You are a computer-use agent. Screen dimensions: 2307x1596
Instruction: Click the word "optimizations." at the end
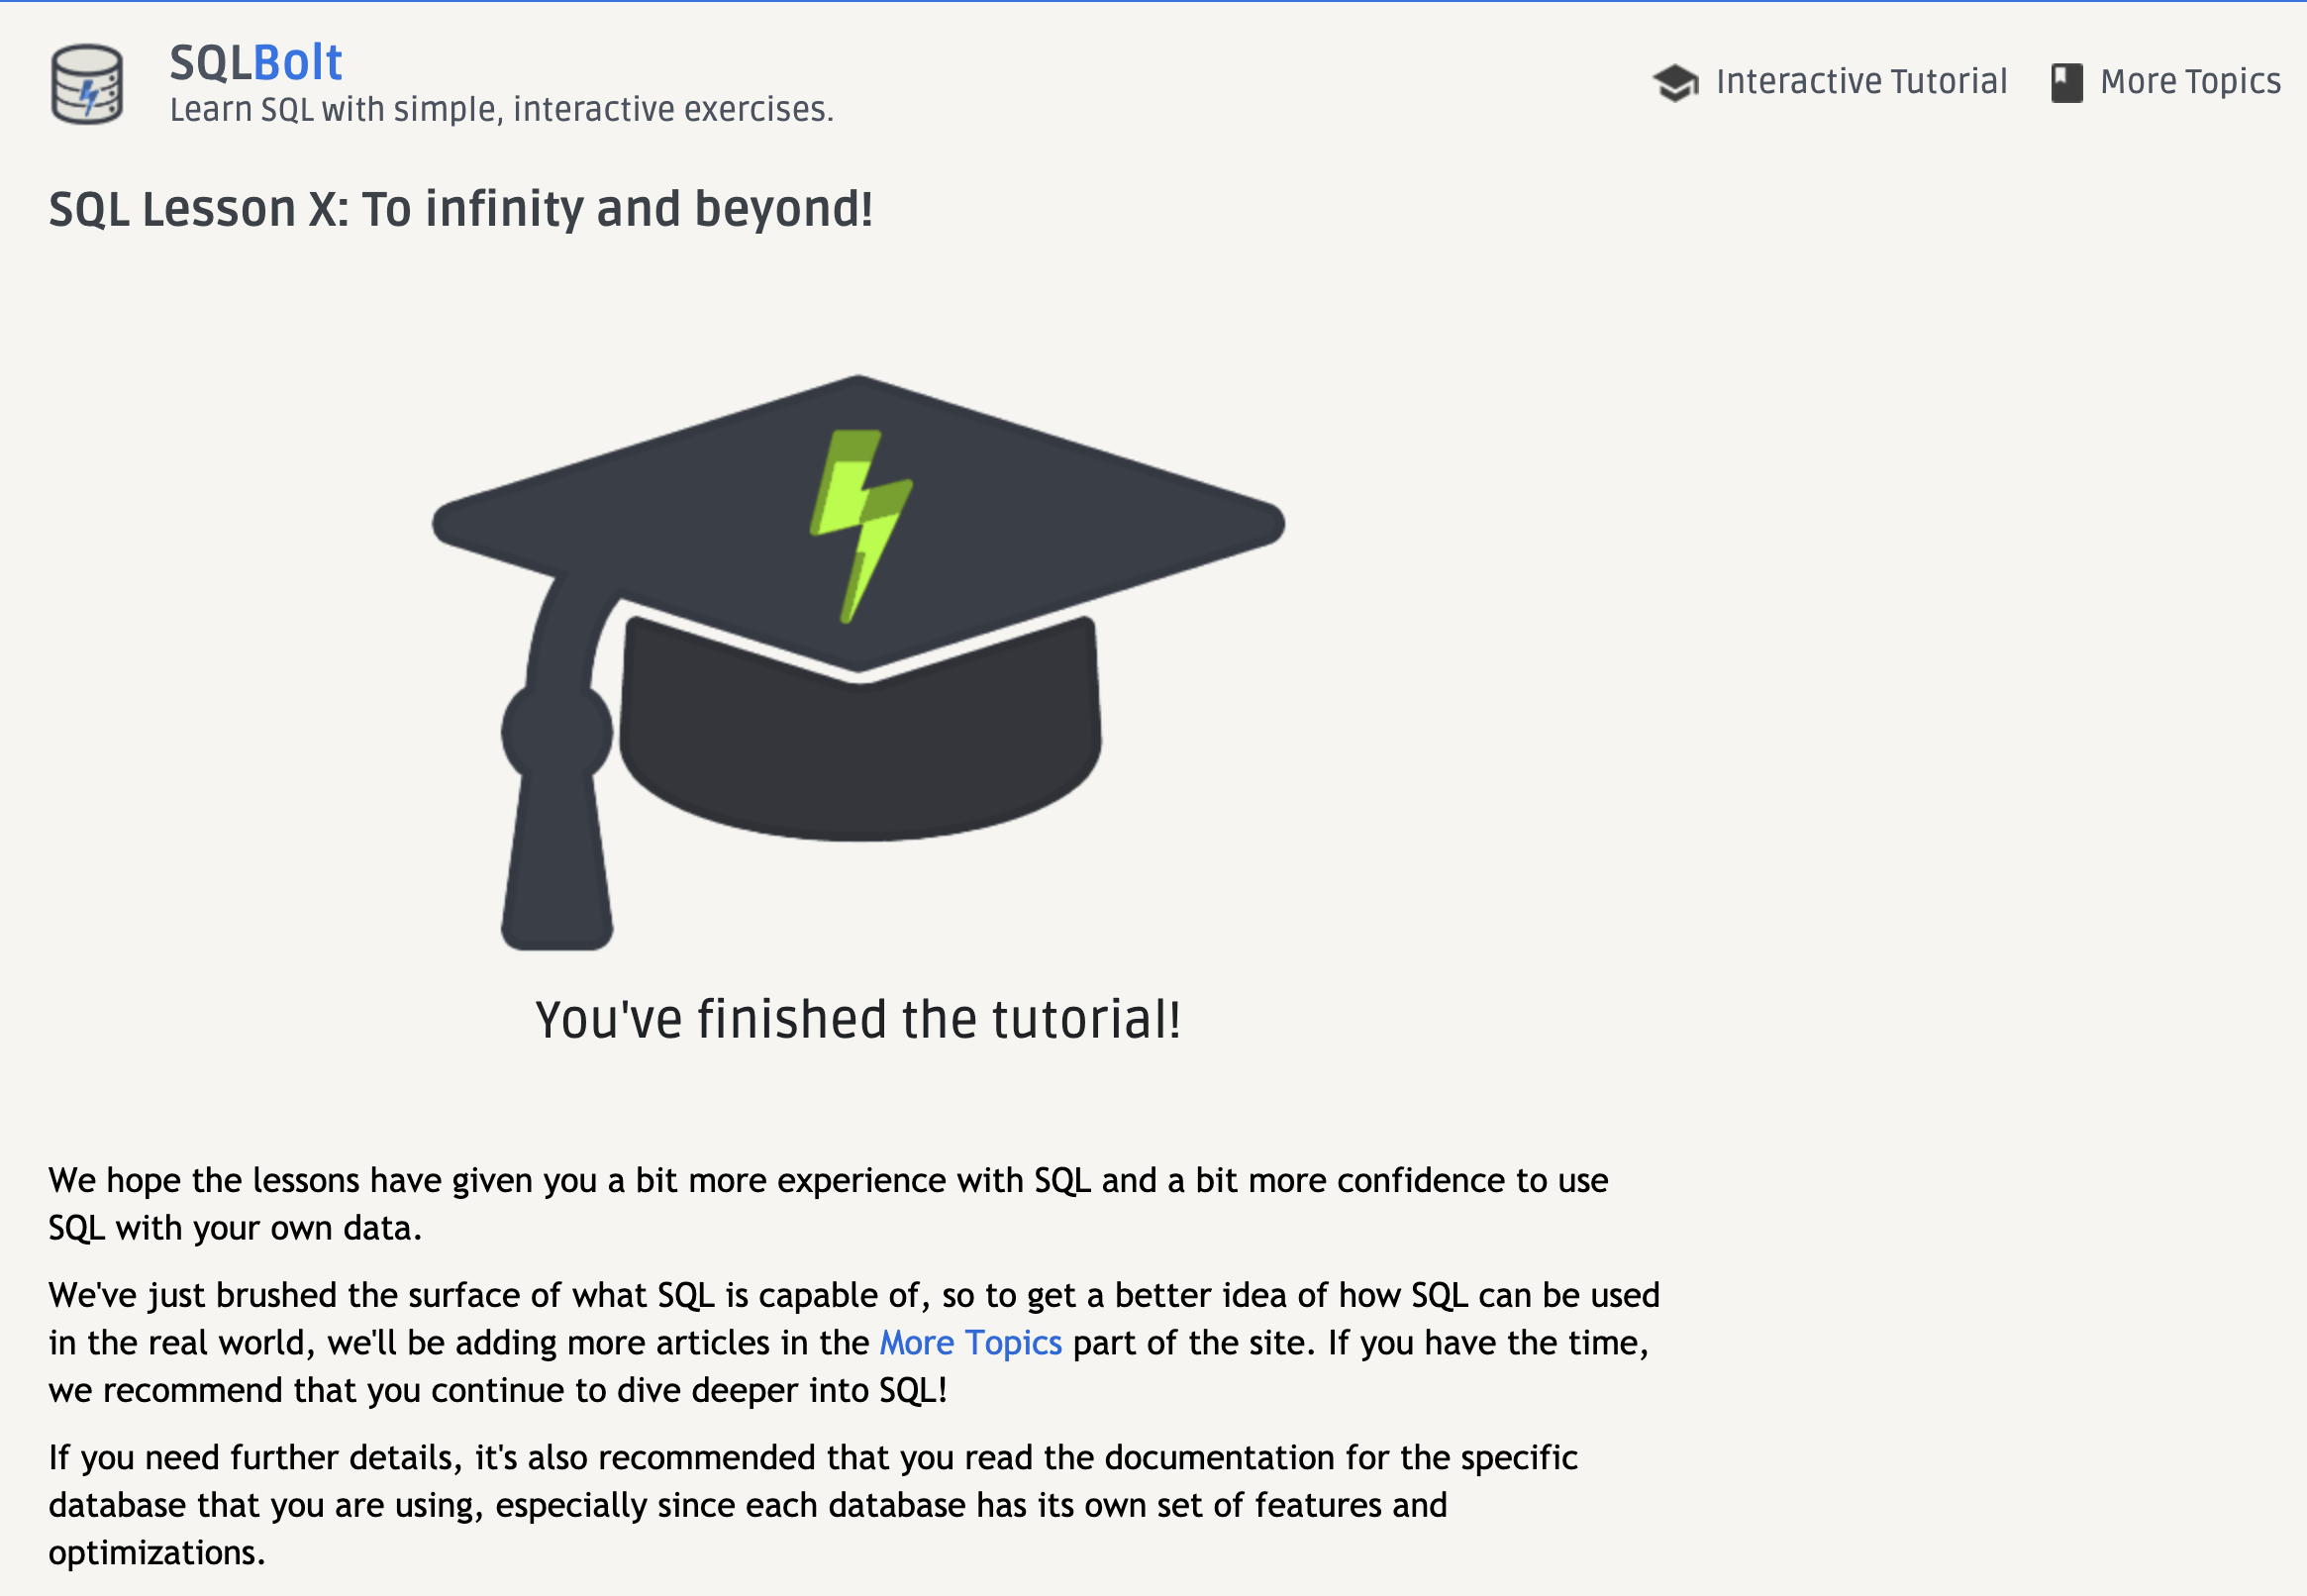tap(157, 1553)
